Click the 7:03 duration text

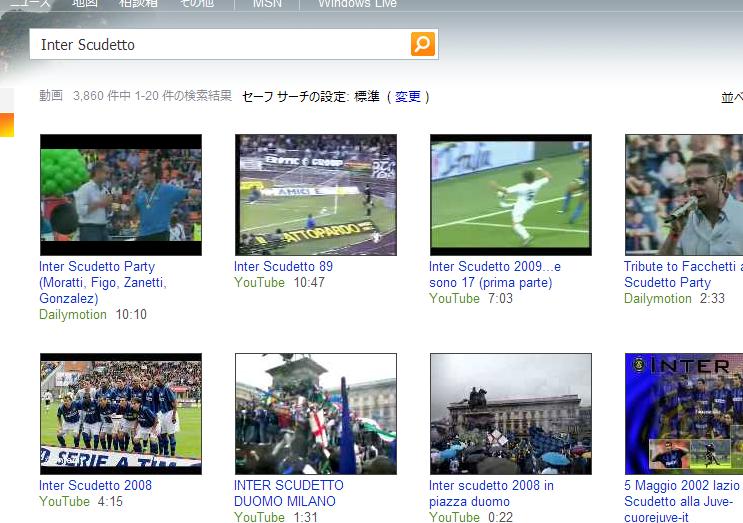pos(500,298)
